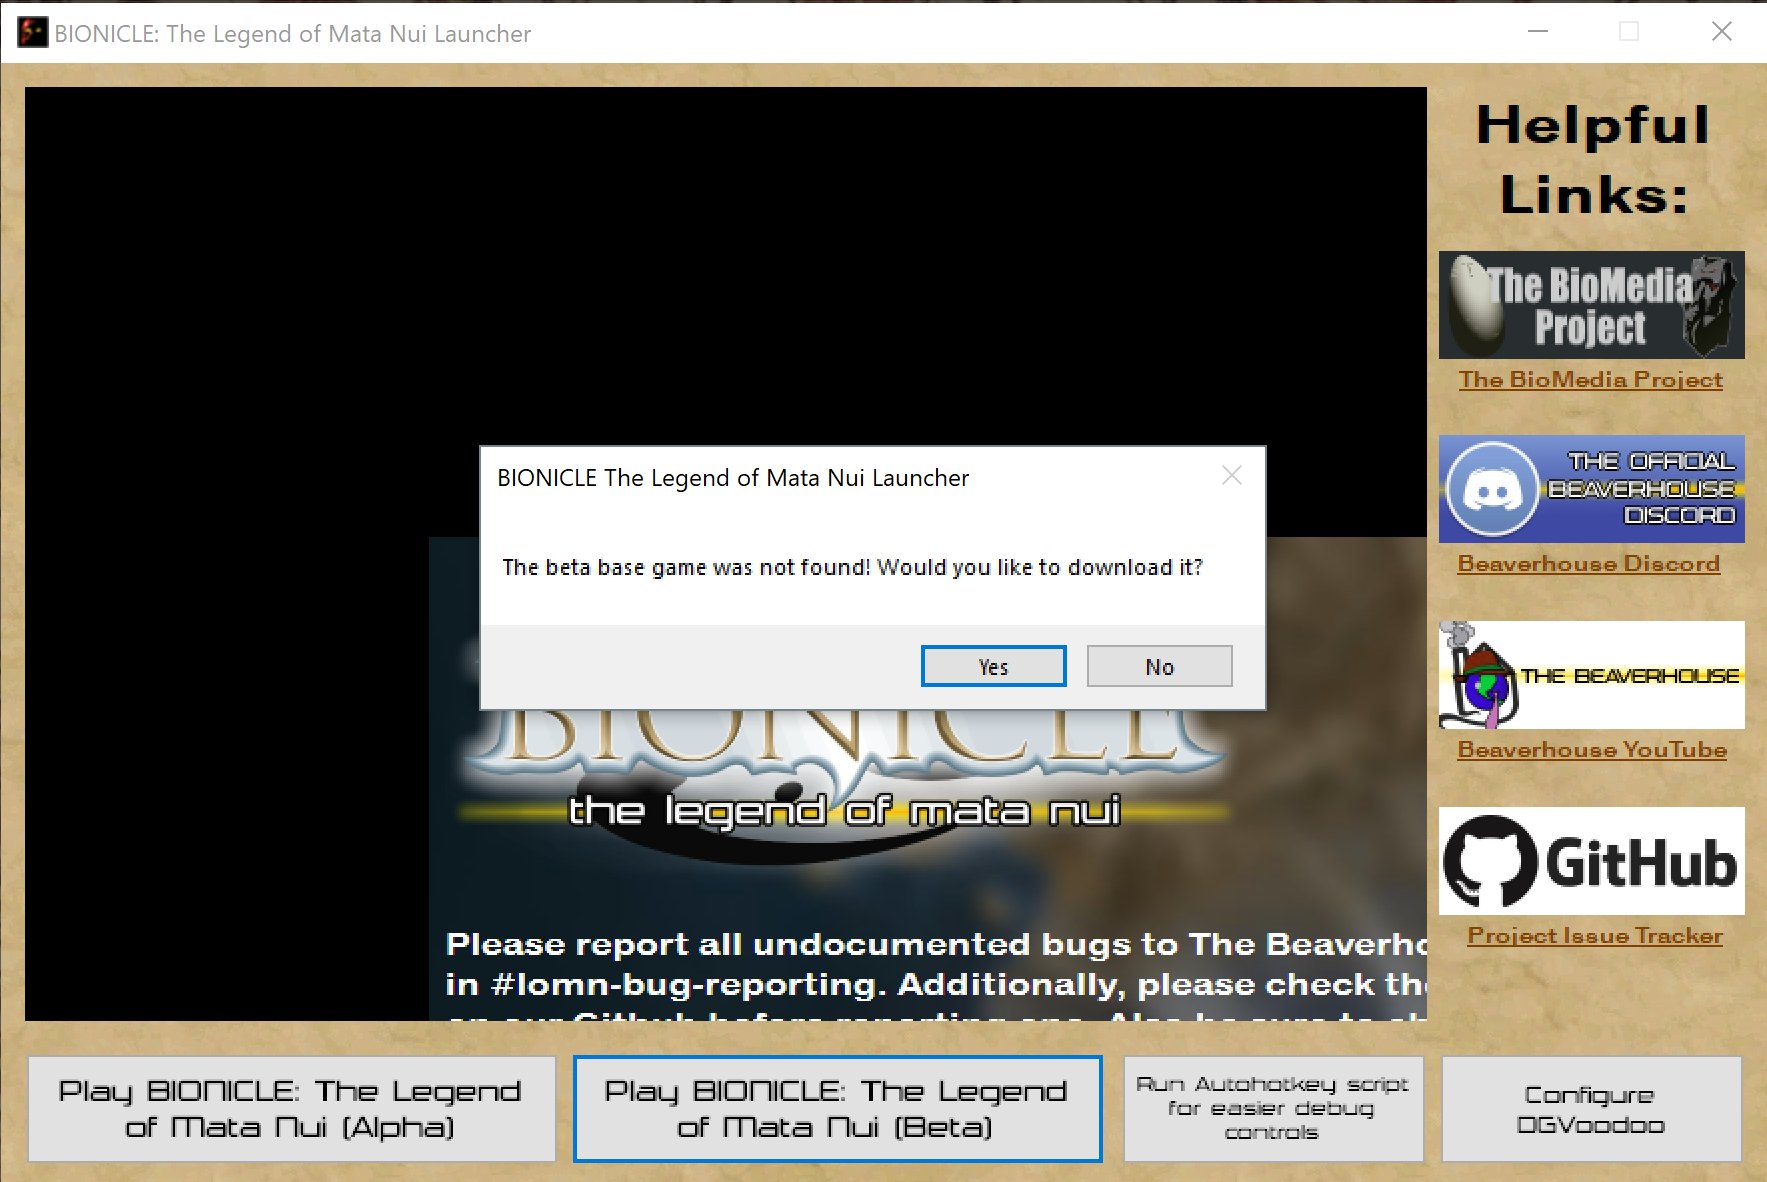Open Configure DGVoodoo

(x=1591, y=1109)
